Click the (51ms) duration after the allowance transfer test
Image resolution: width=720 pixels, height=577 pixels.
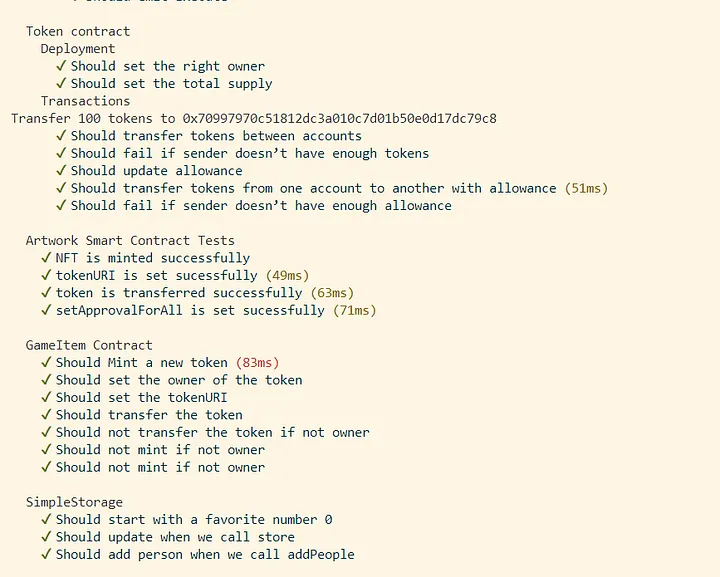[586, 188]
